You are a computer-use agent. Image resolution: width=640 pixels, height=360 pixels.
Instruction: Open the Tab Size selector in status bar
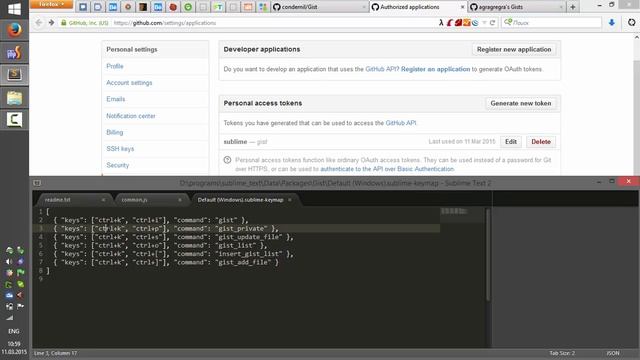(x=562, y=353)
